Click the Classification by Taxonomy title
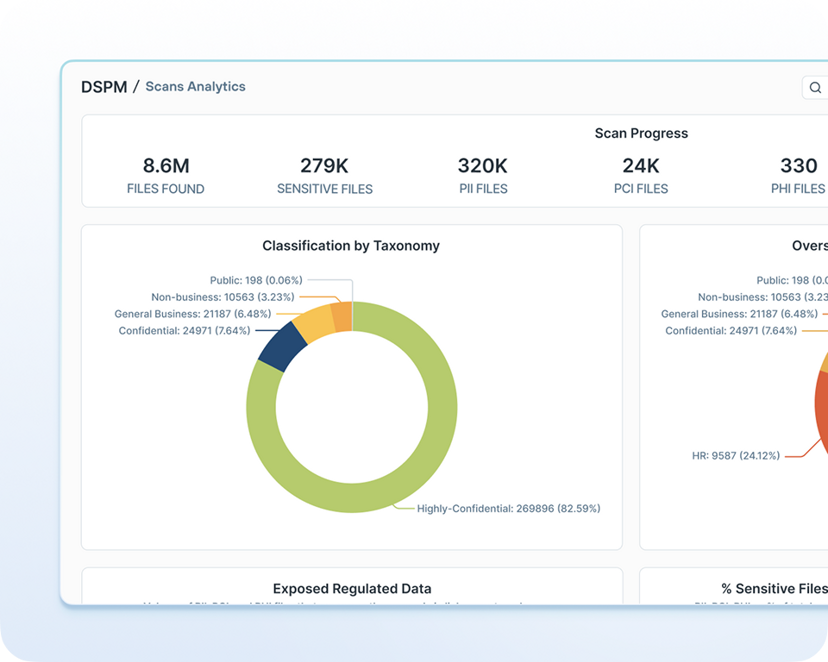Viewport: 828px width, 662px height. [351, 246]
